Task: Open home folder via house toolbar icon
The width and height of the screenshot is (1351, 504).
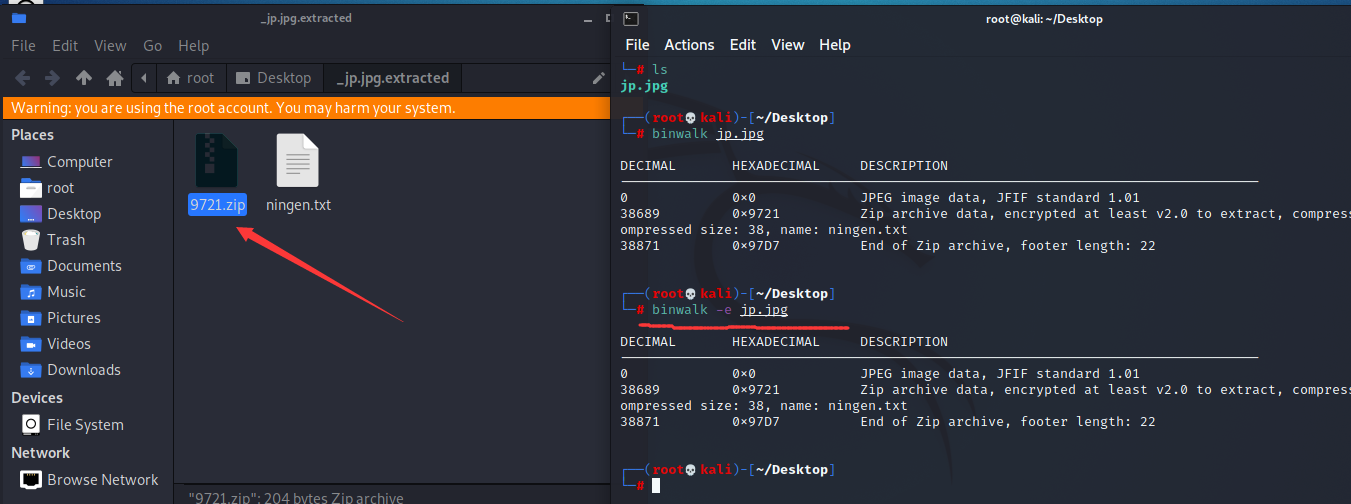Action: click(115, 78)
